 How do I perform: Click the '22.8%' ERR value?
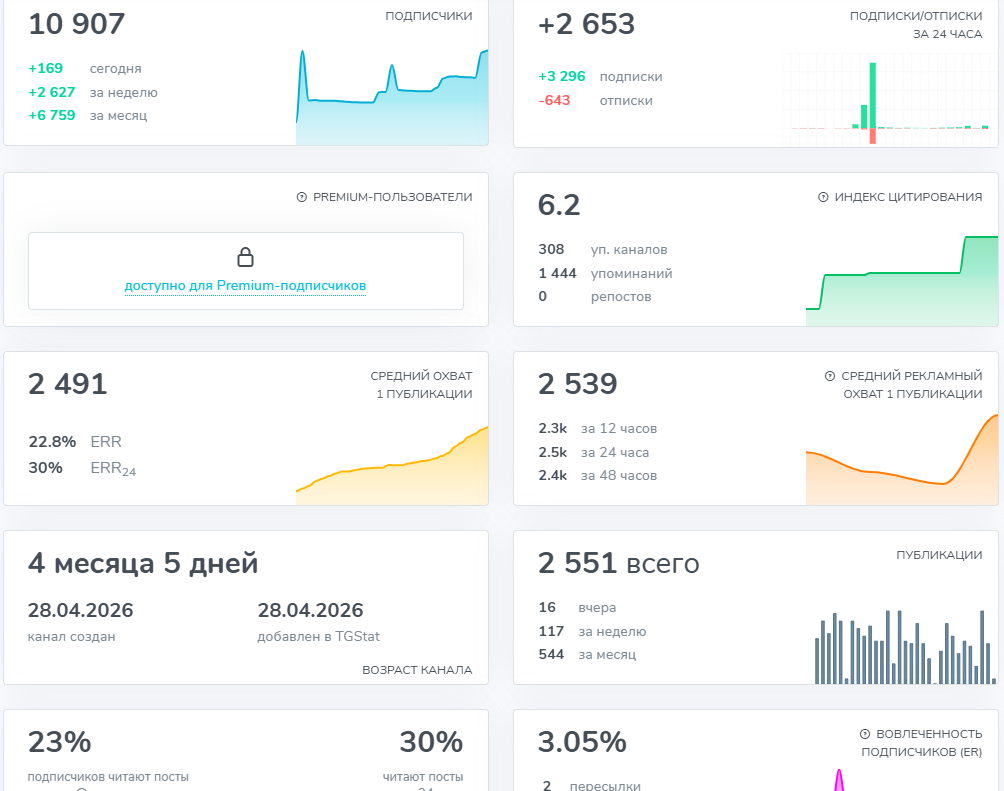[x=52, y=442]
